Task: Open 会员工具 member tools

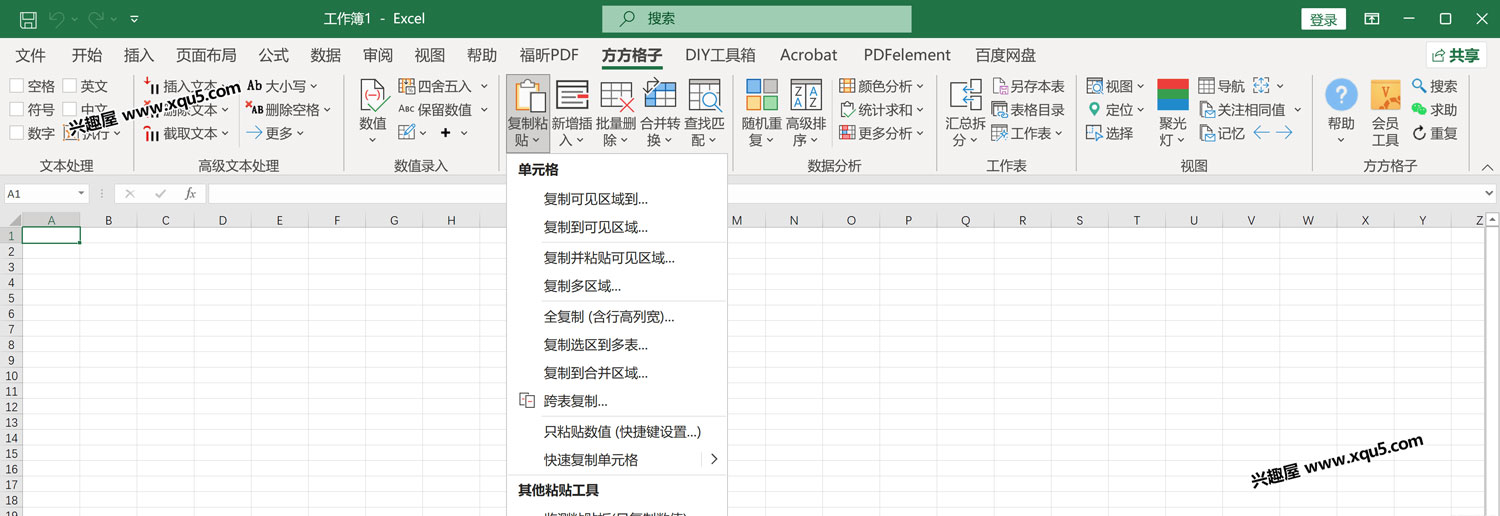Action: coord(1385,113)
